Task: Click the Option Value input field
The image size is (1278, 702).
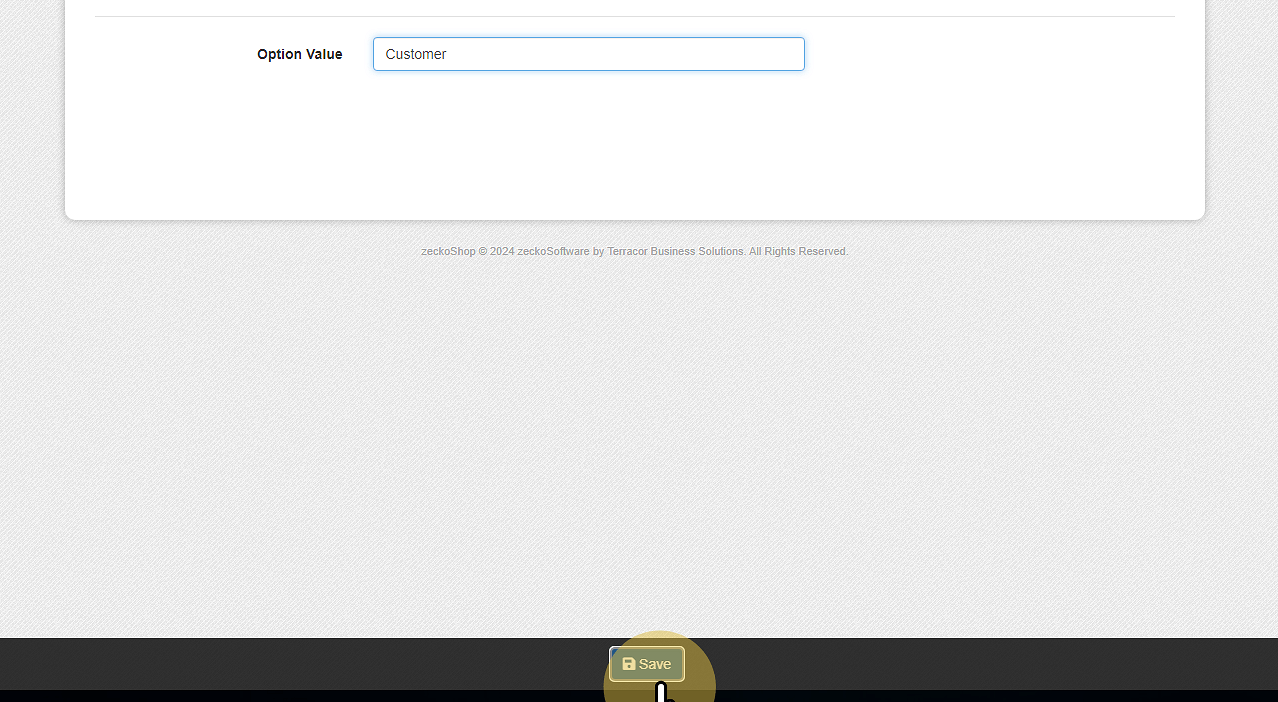Action: pos(589,54)
